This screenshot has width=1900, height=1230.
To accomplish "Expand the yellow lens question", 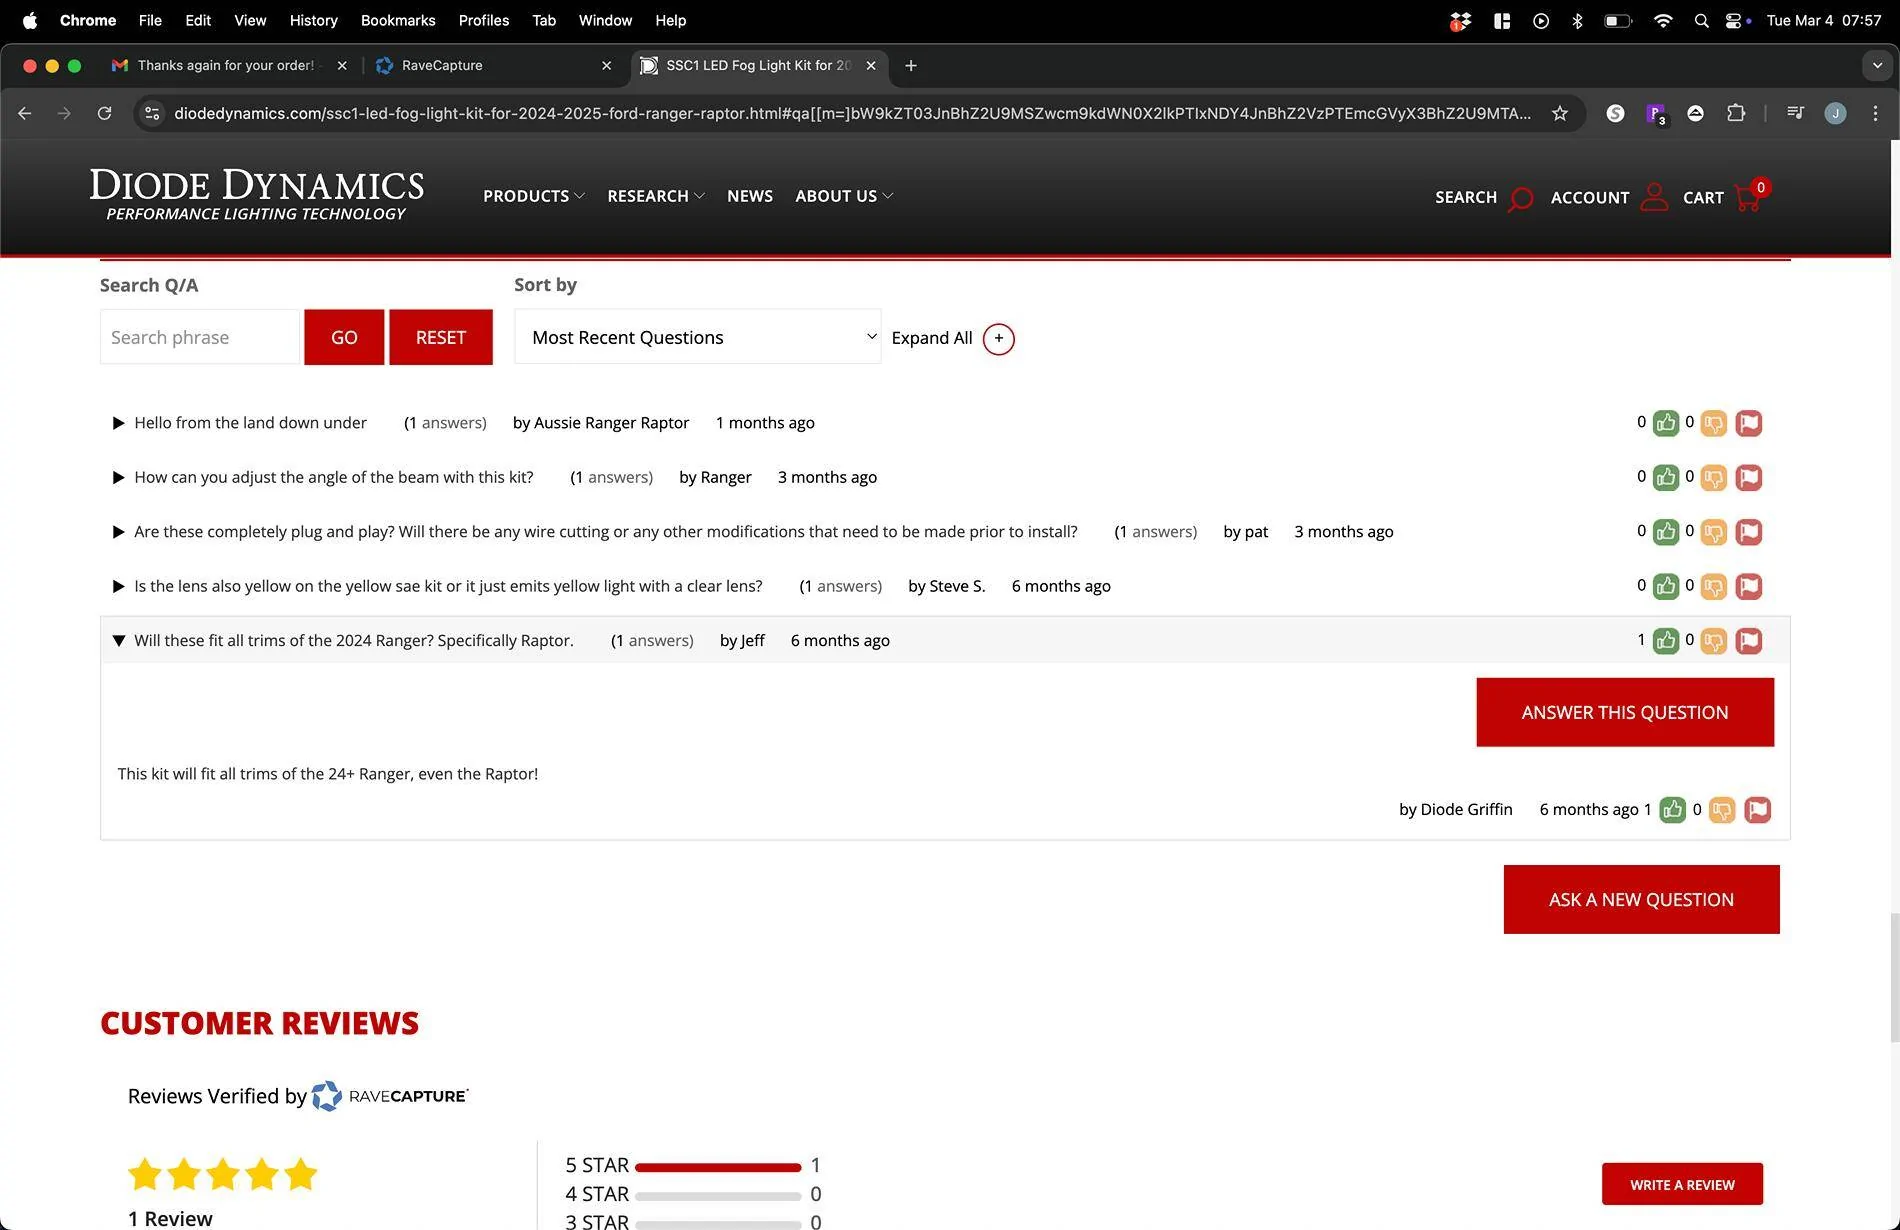I will pos(118,586).
